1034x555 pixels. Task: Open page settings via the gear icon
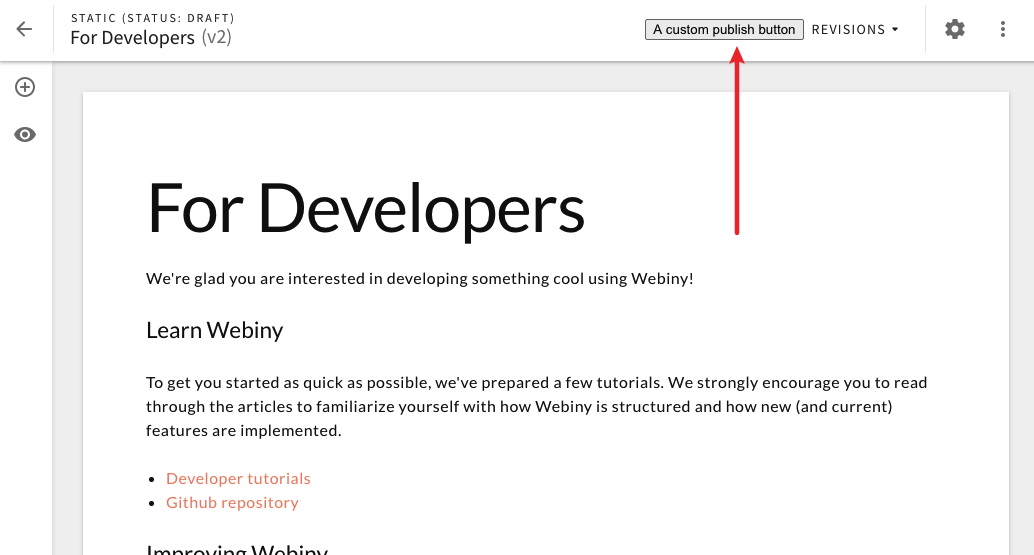click(955, 29)
